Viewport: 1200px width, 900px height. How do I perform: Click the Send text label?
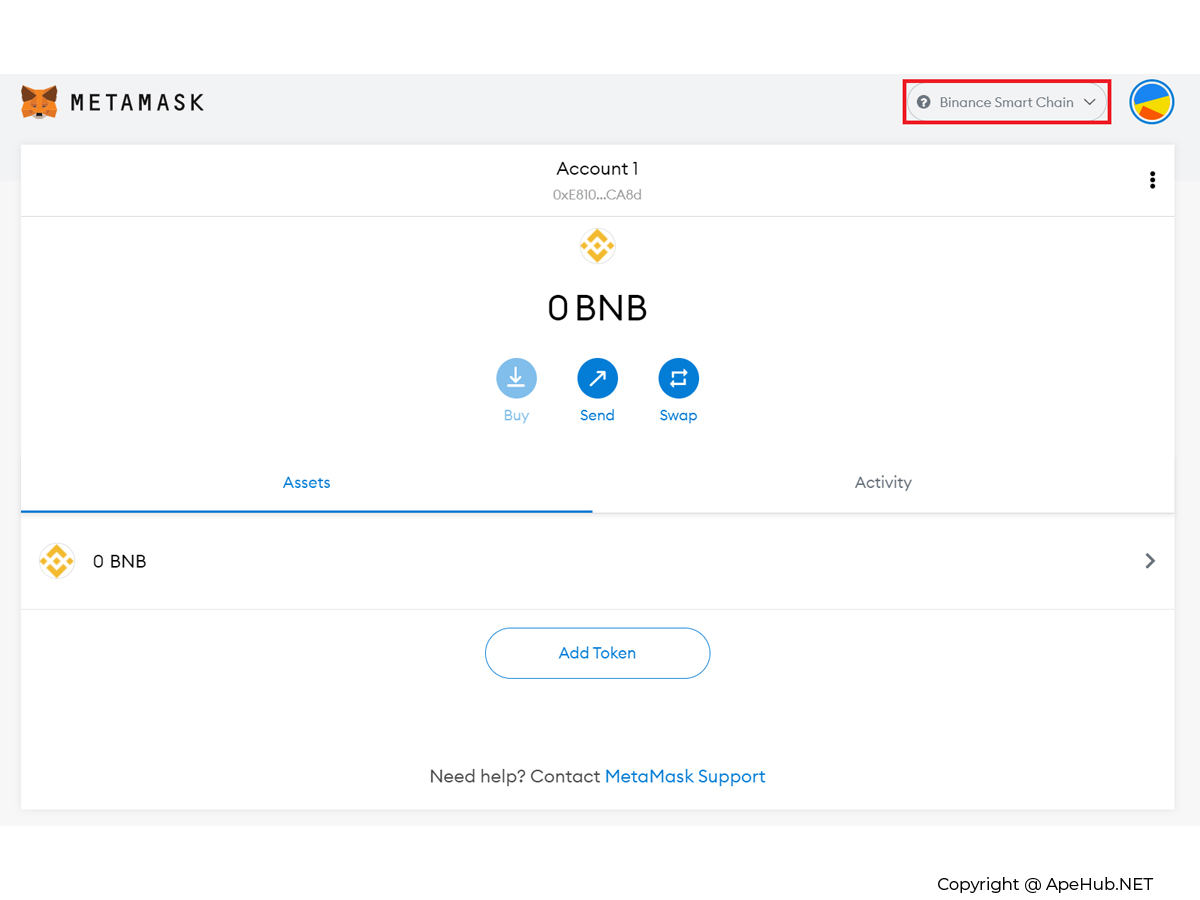597,416
